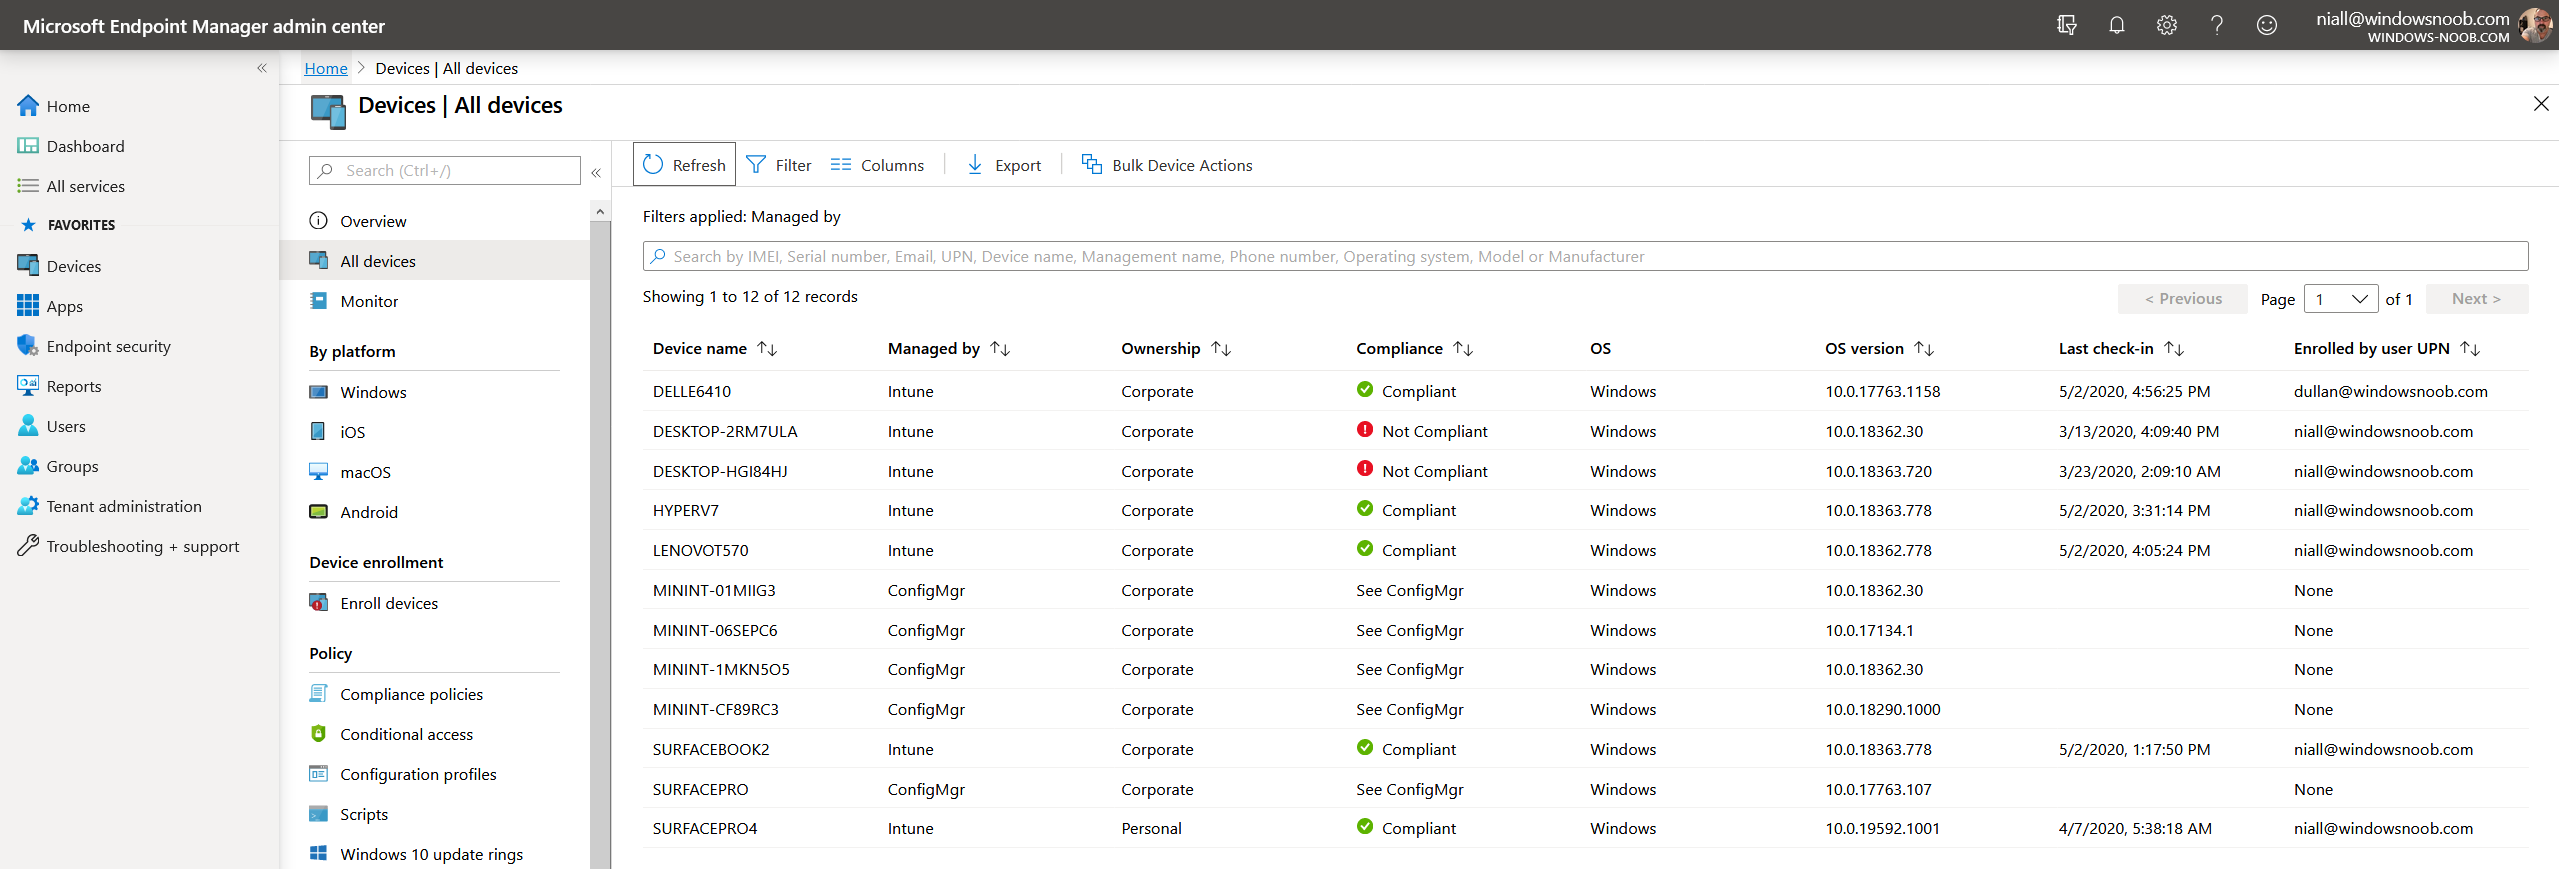
Task: Open Bulk Device Actions
Action: point(1167,165)
